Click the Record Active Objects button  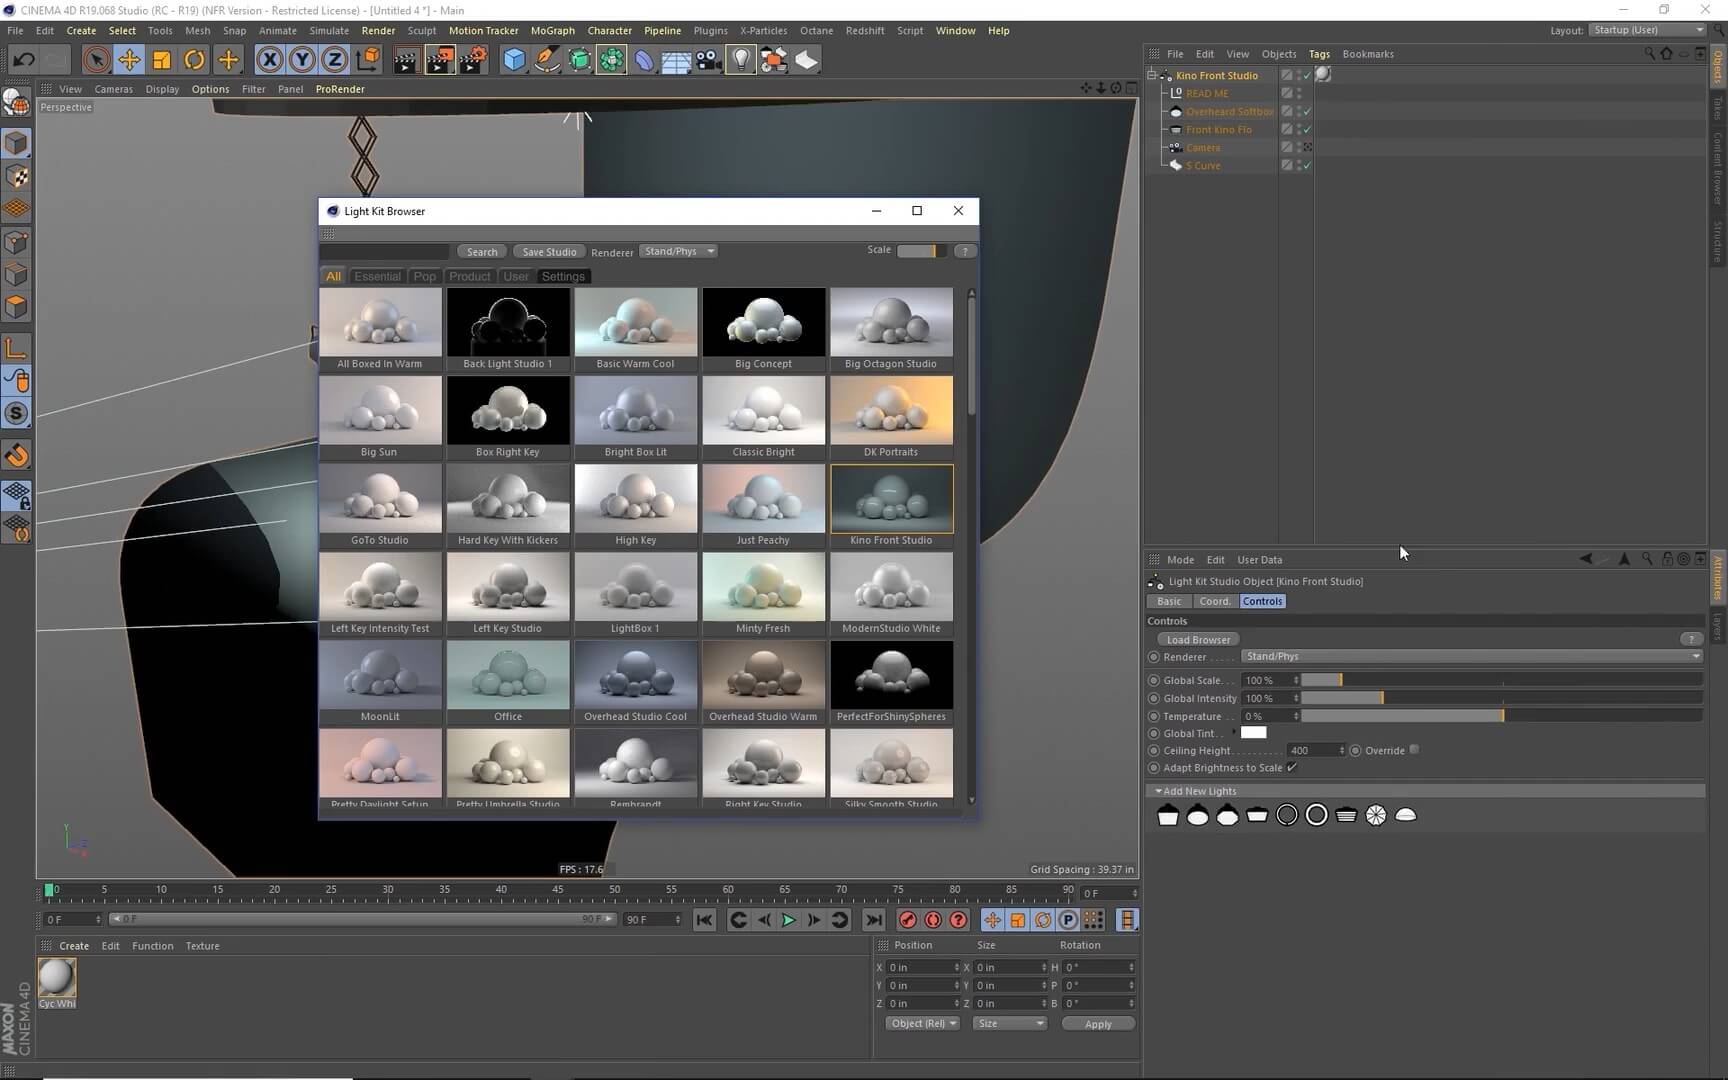pyautogui.click(x=908, y=920)
